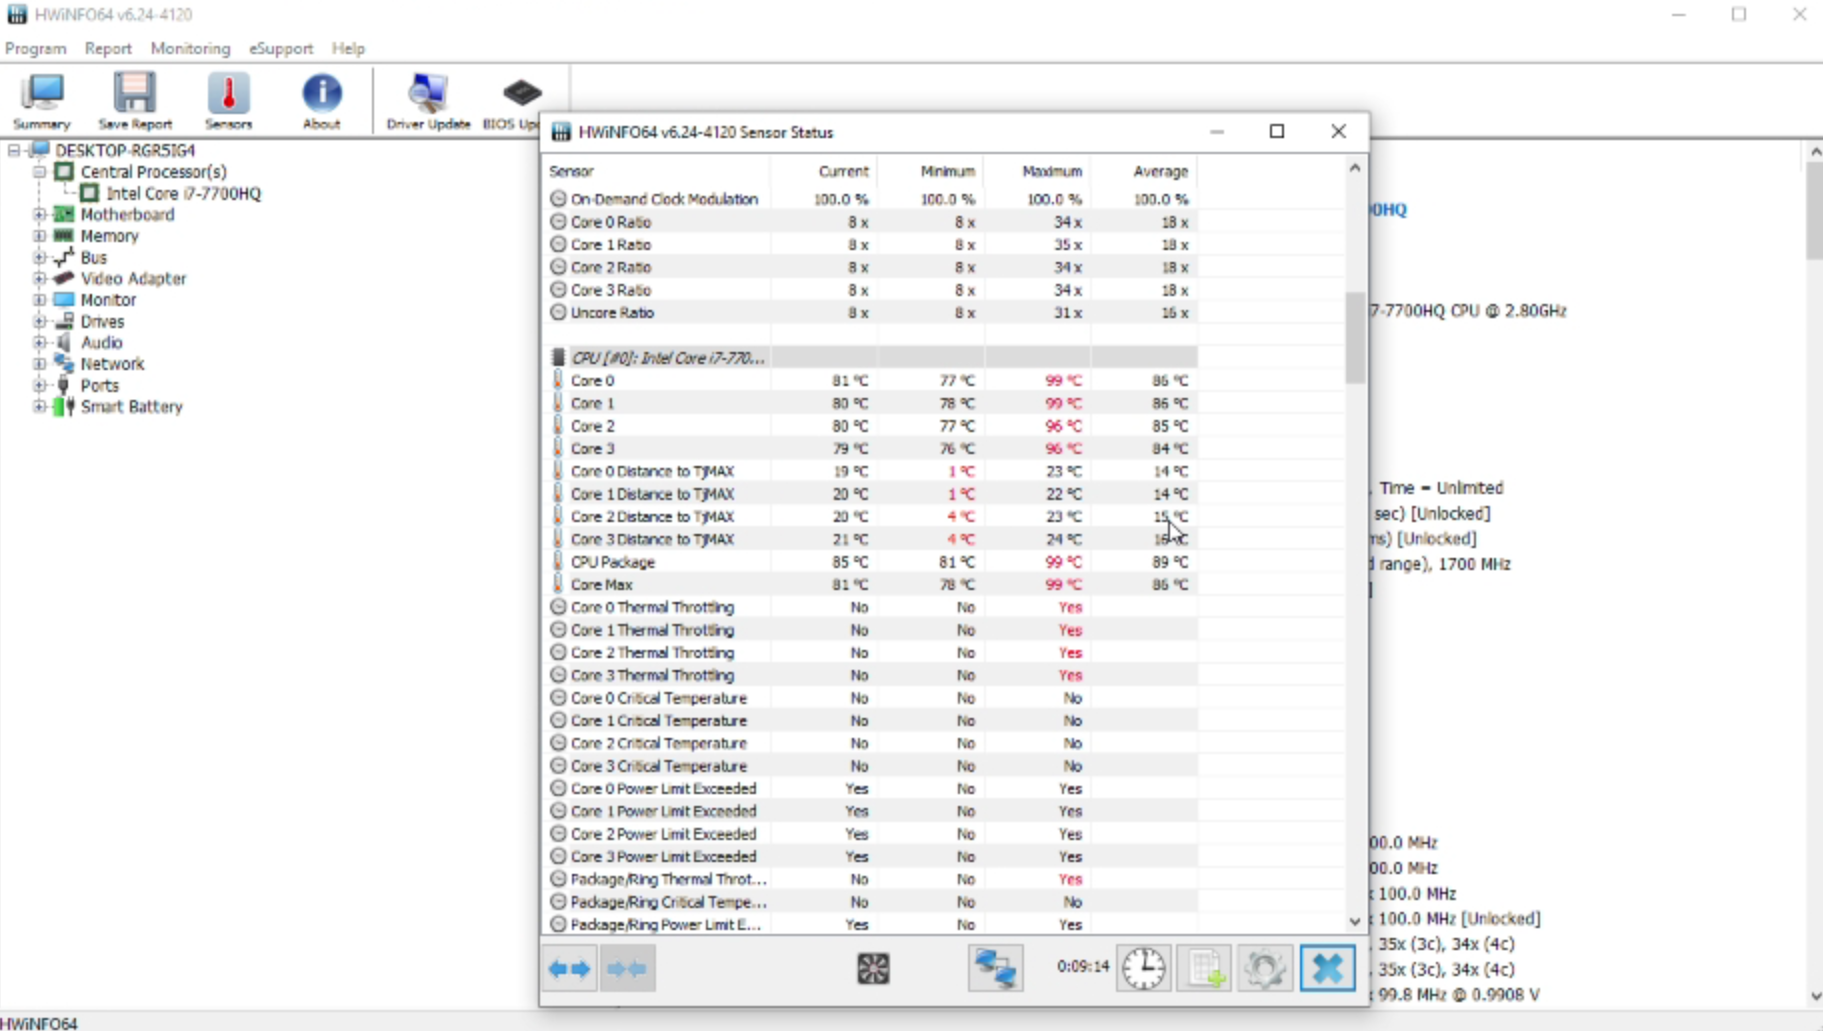
Task: Select the Smart Battery tree label
Action: tap(132, 407)
